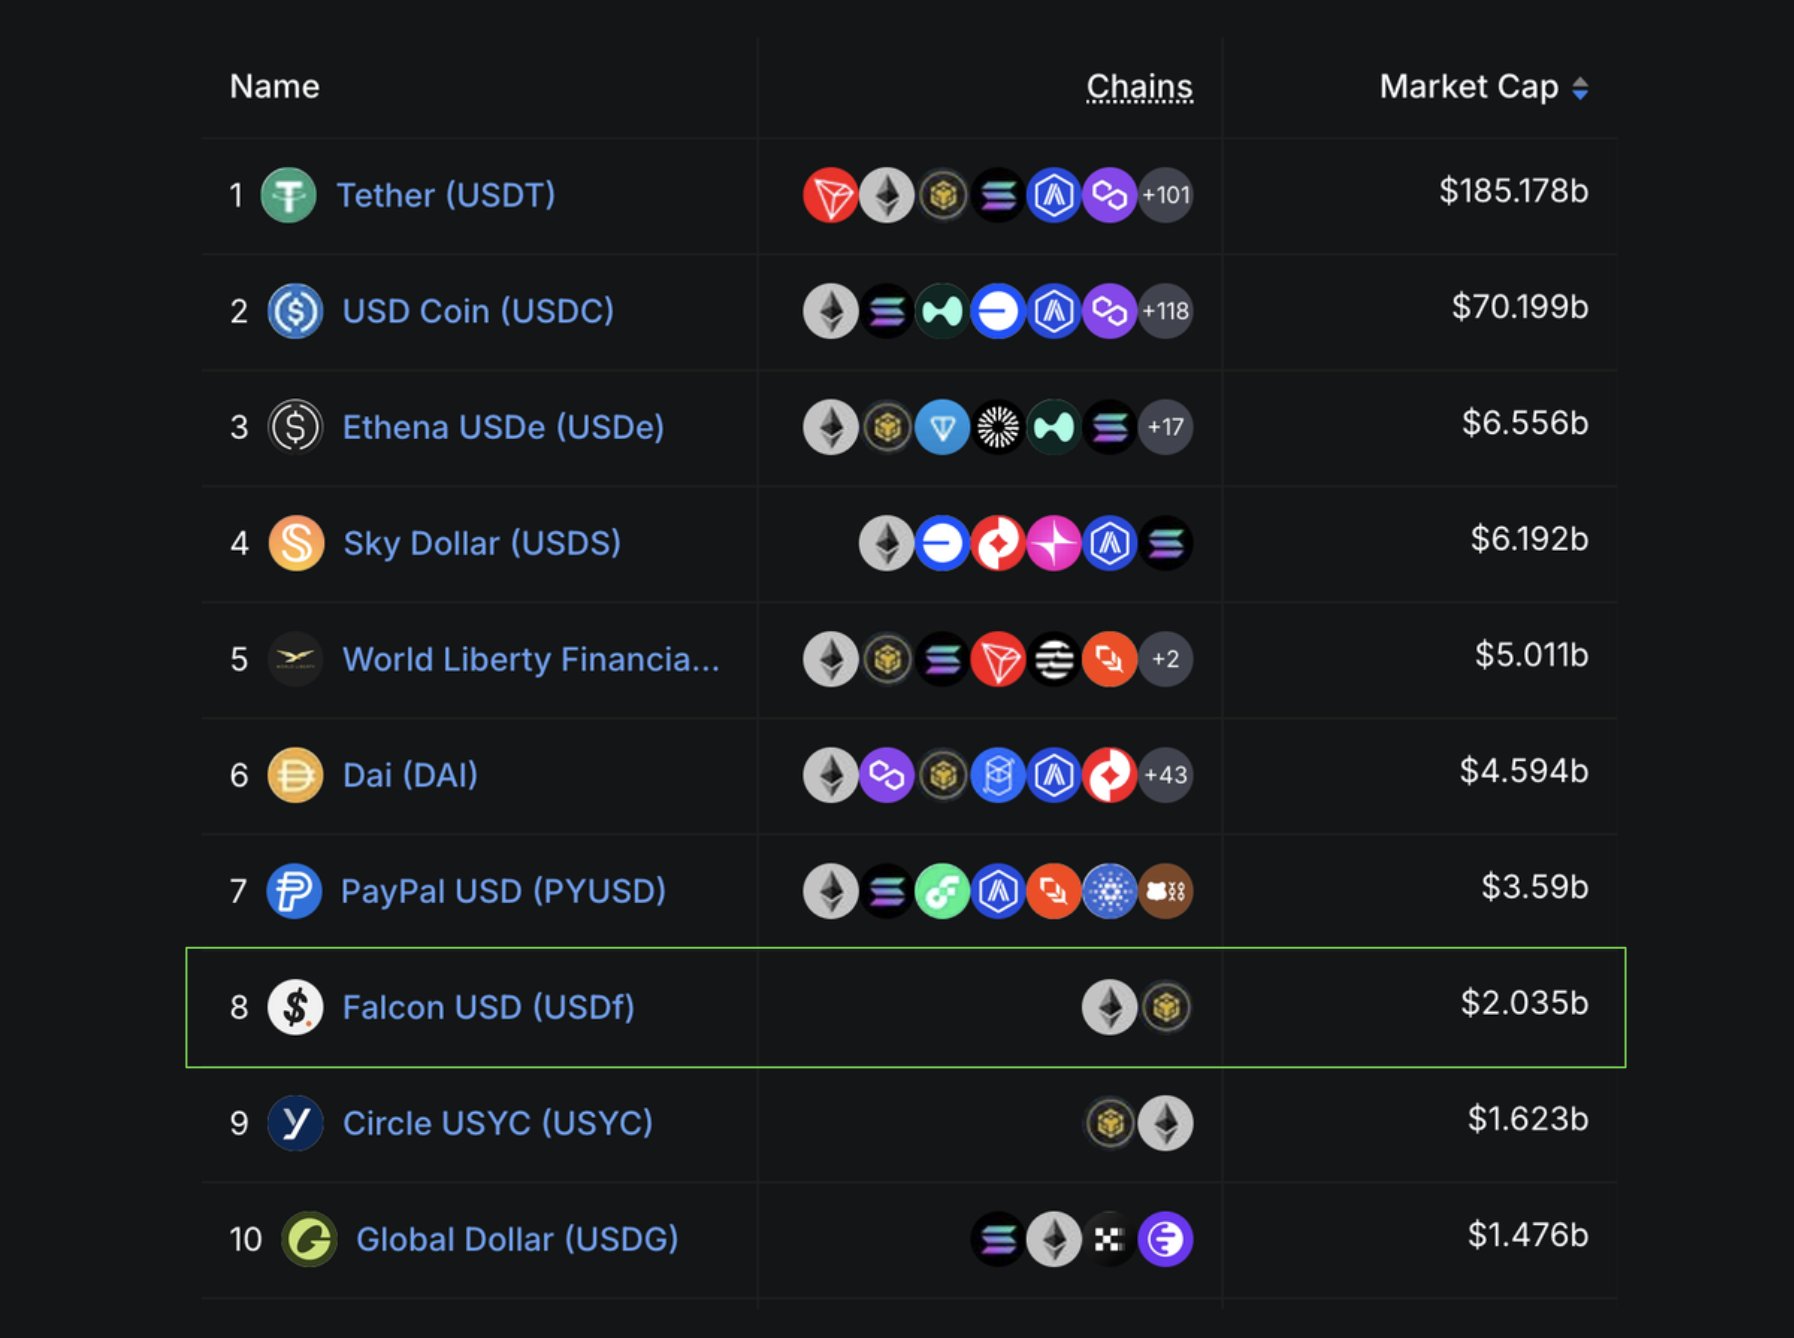
Task: Show the +43 additional chains for Dai
Action: [1166, 775]
